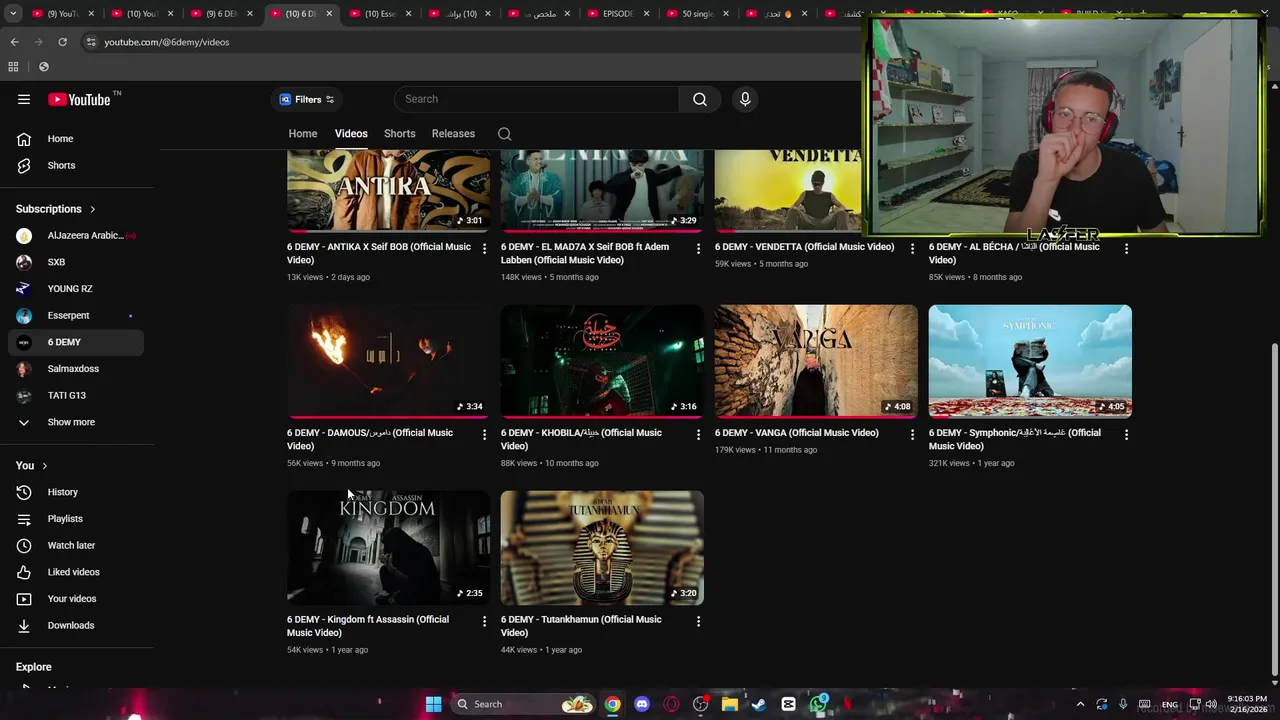The width and height of the screenshot is (1280, 720).
Task: Open more options for ANTIKA video
Action: pos(484,248)
